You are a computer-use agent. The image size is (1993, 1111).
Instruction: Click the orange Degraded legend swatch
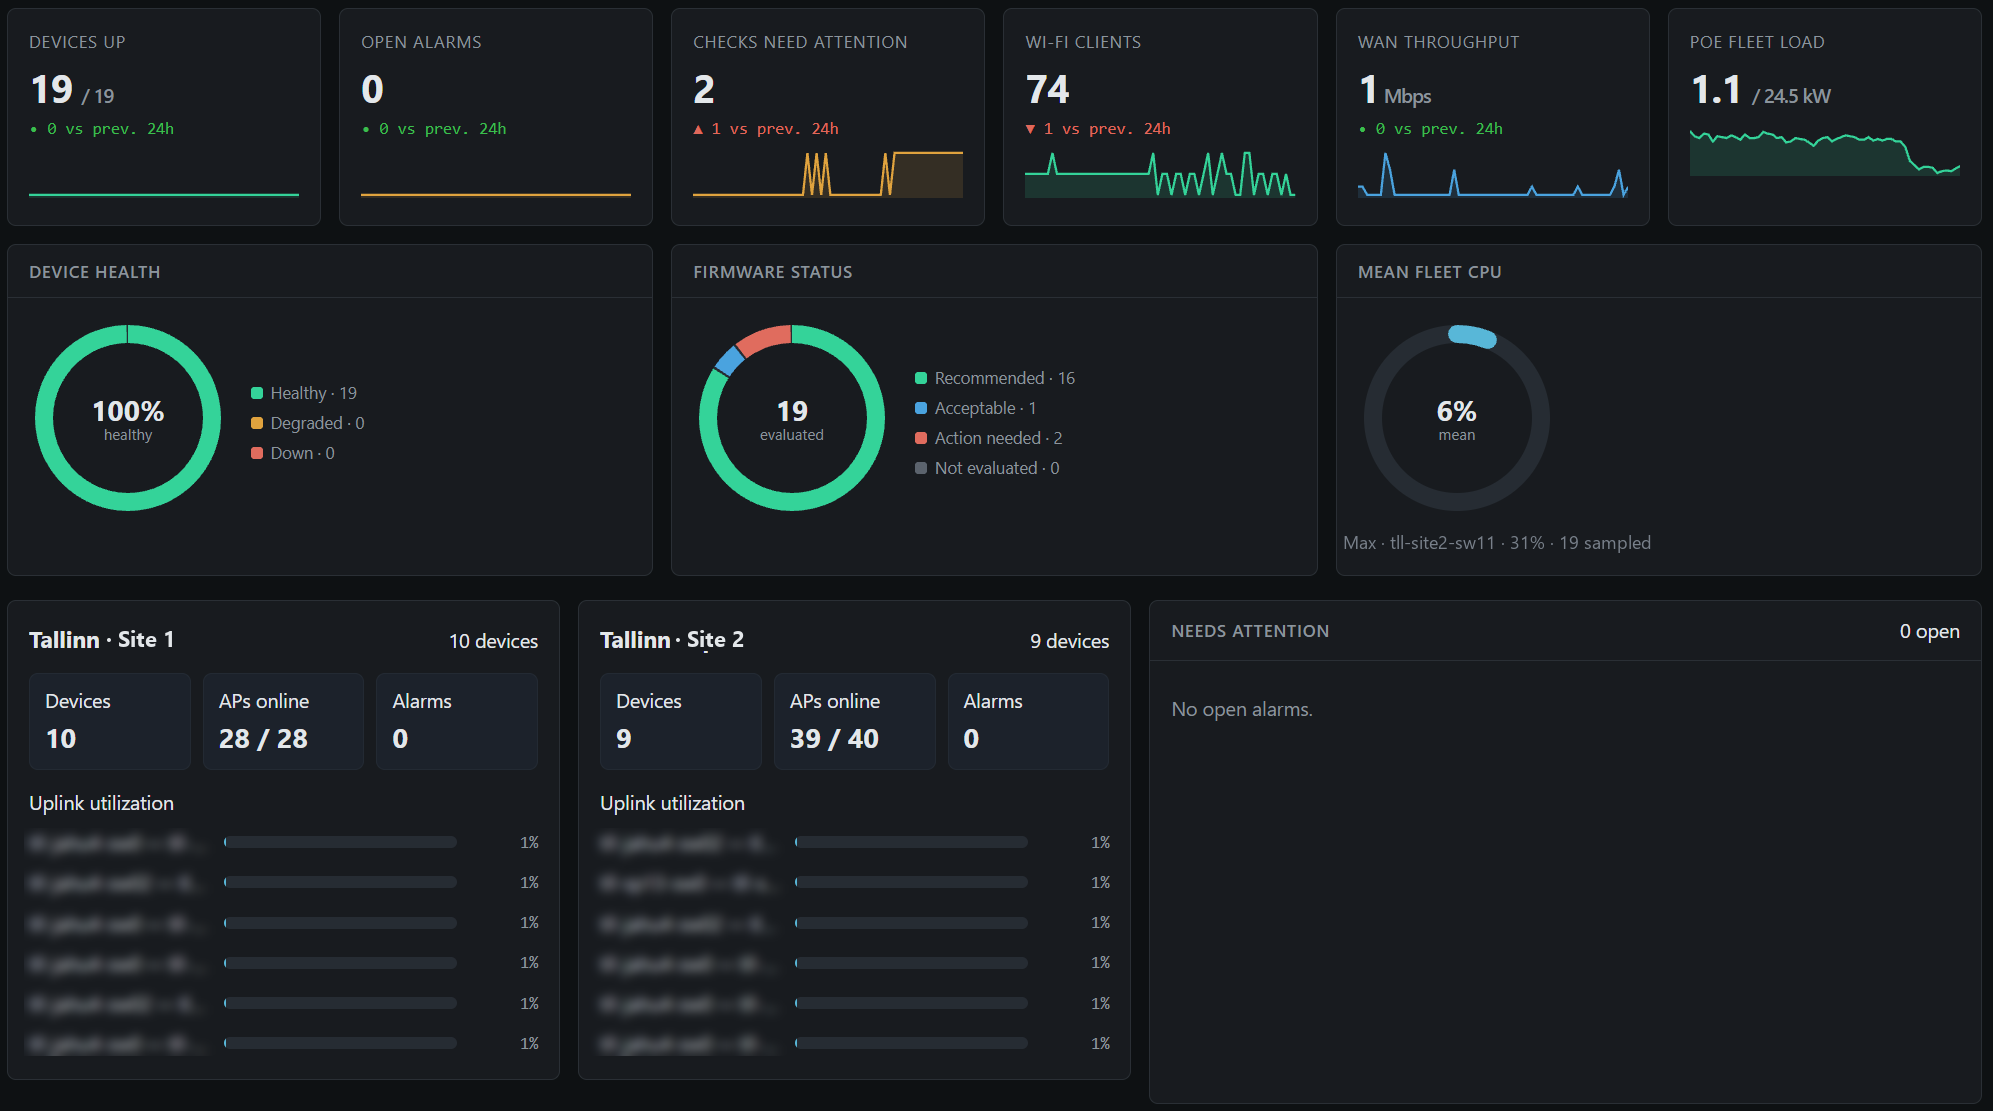[x=257, y=423]
